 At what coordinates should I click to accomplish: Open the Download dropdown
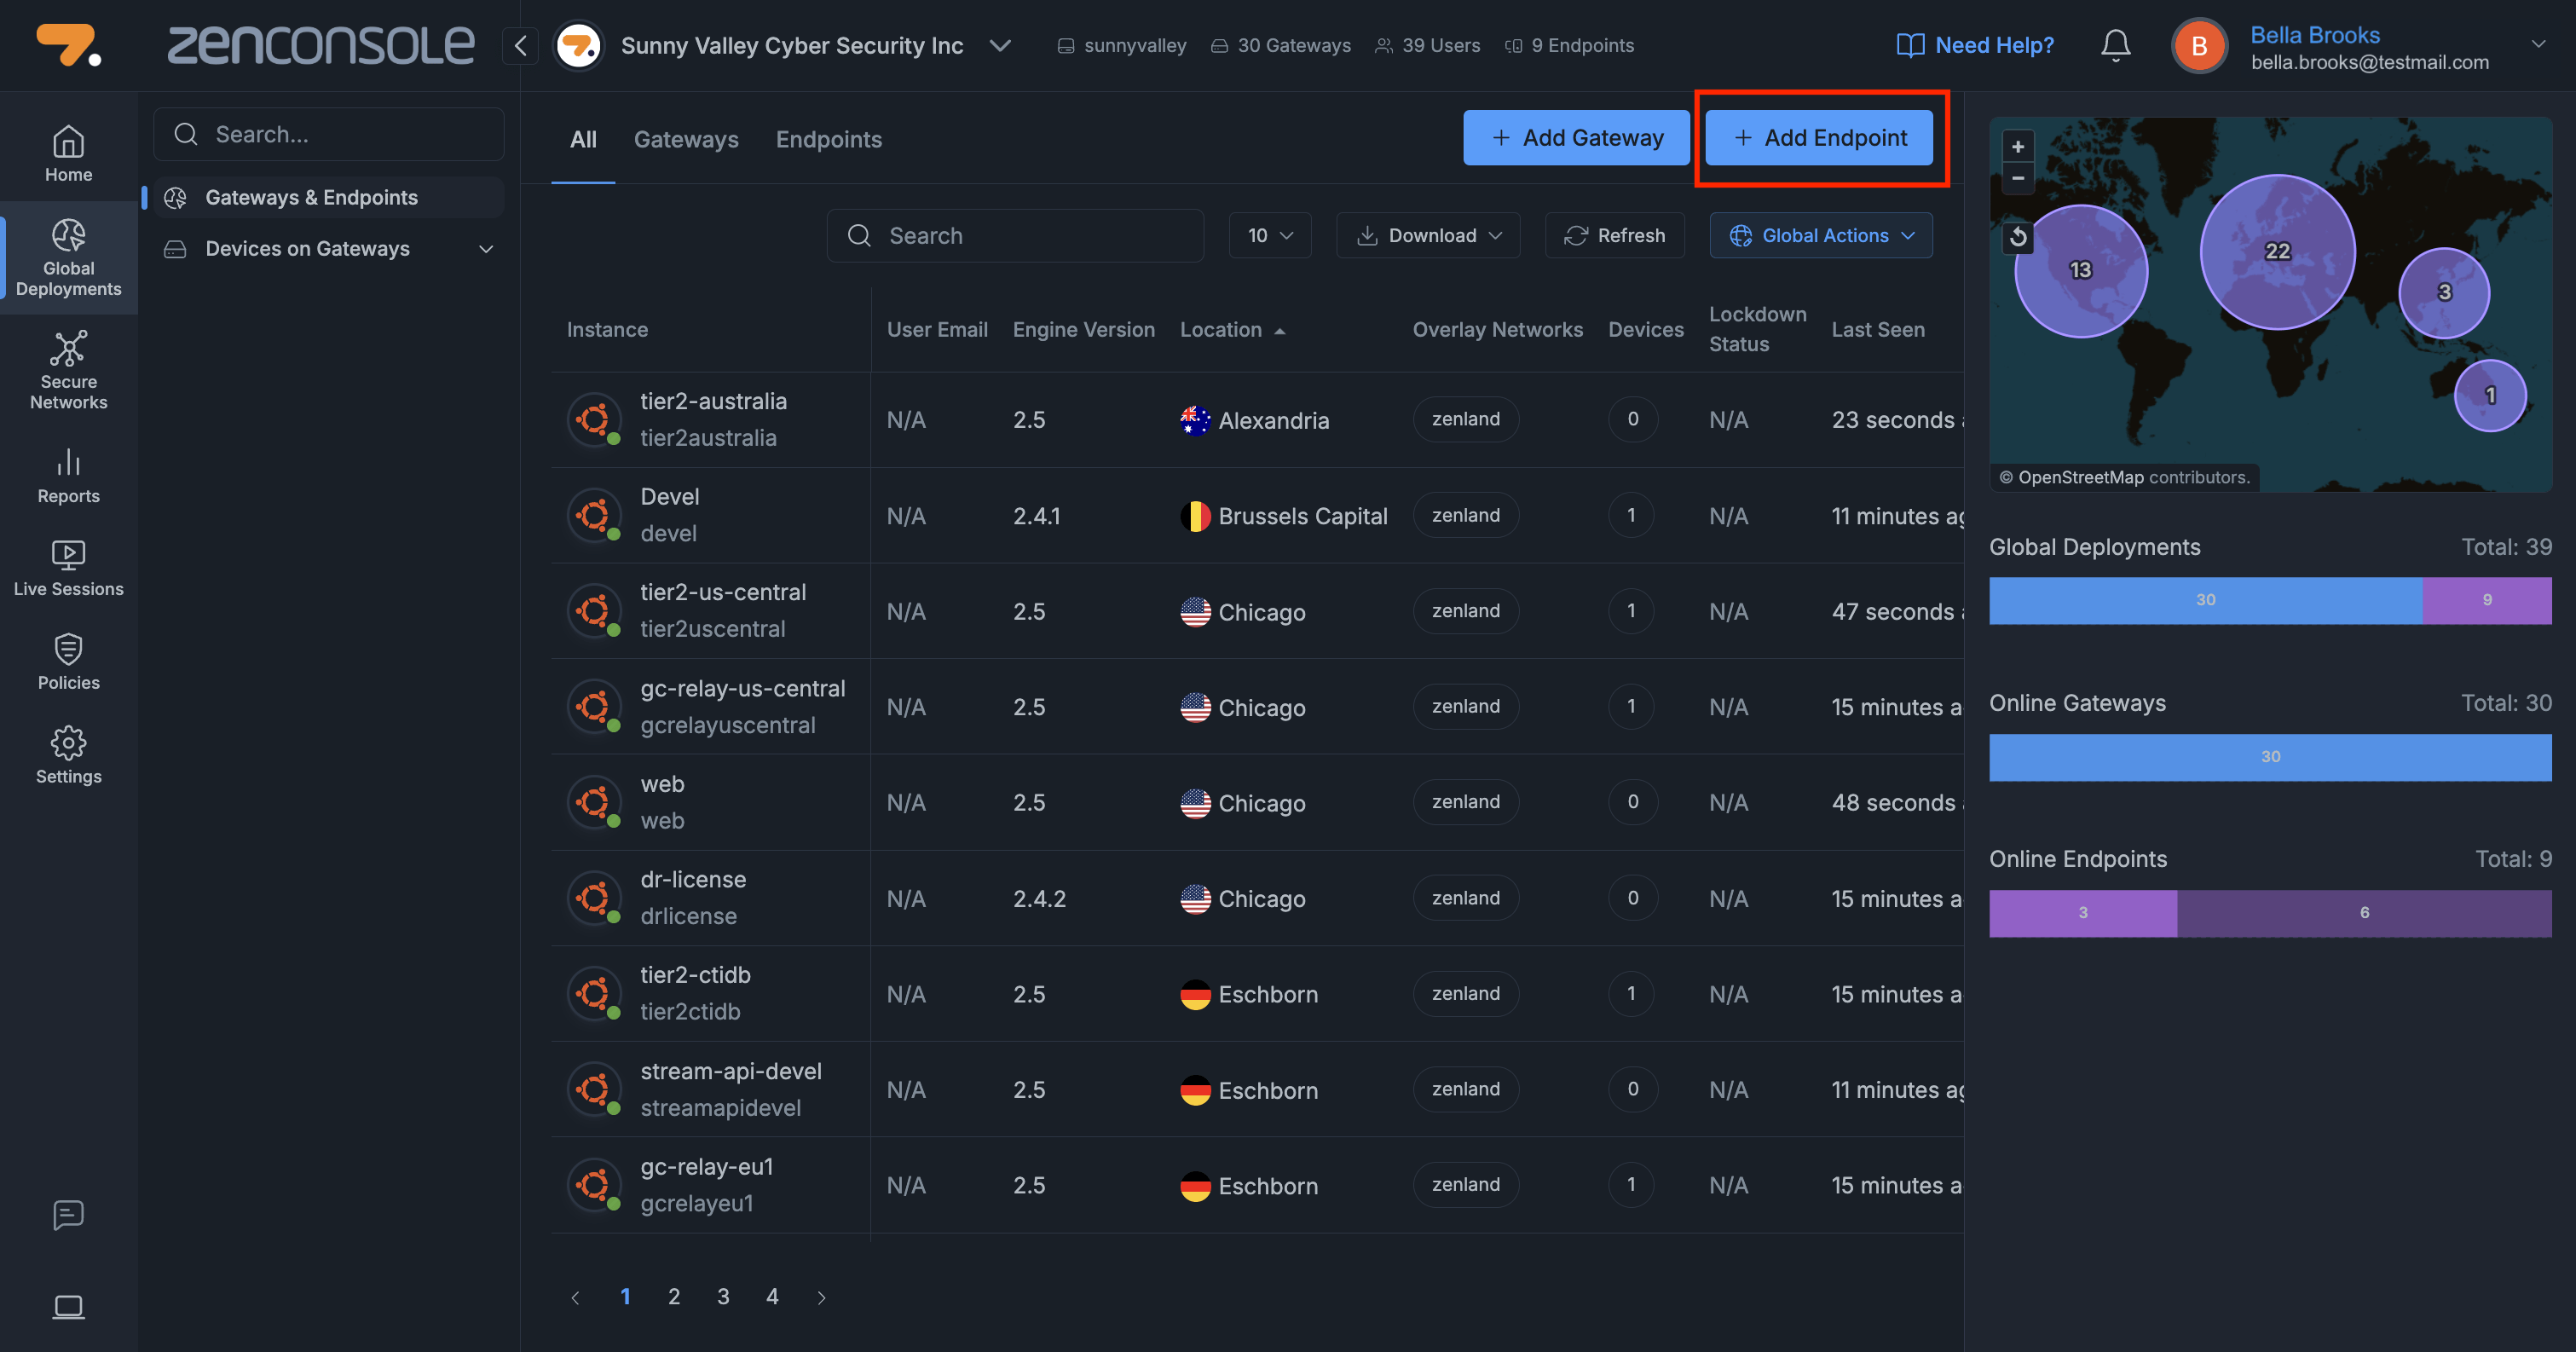tap(1428, 235)
